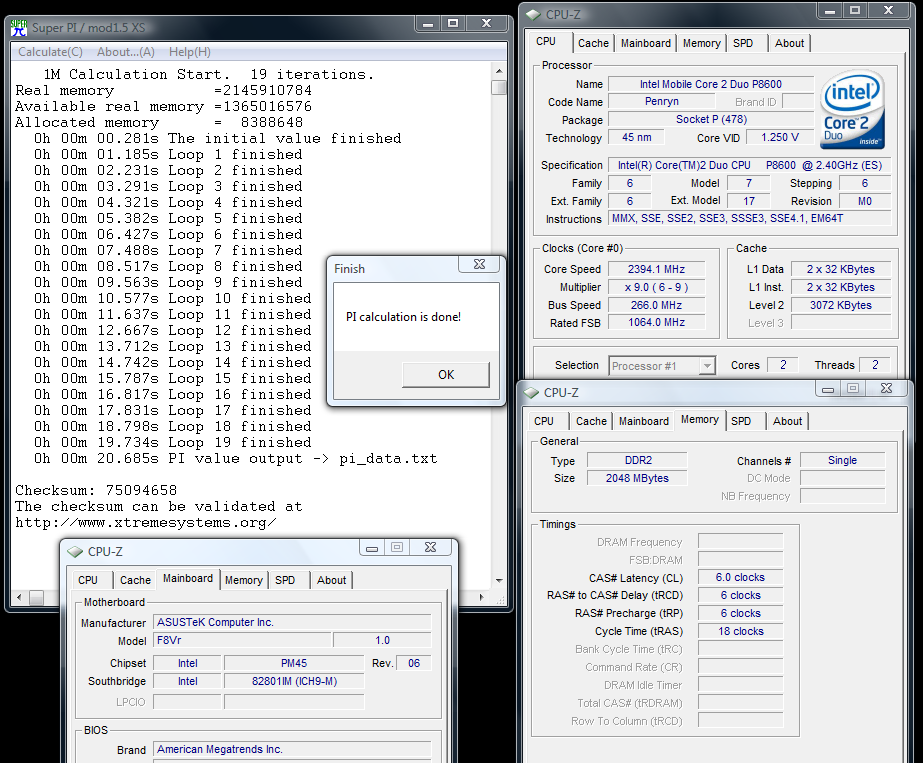The height and width of the screenshot is (763, 923).
Task: Click the Multiplier value 'x 9.0 ( 6 - 9 )'
Action: pos(656,287)
